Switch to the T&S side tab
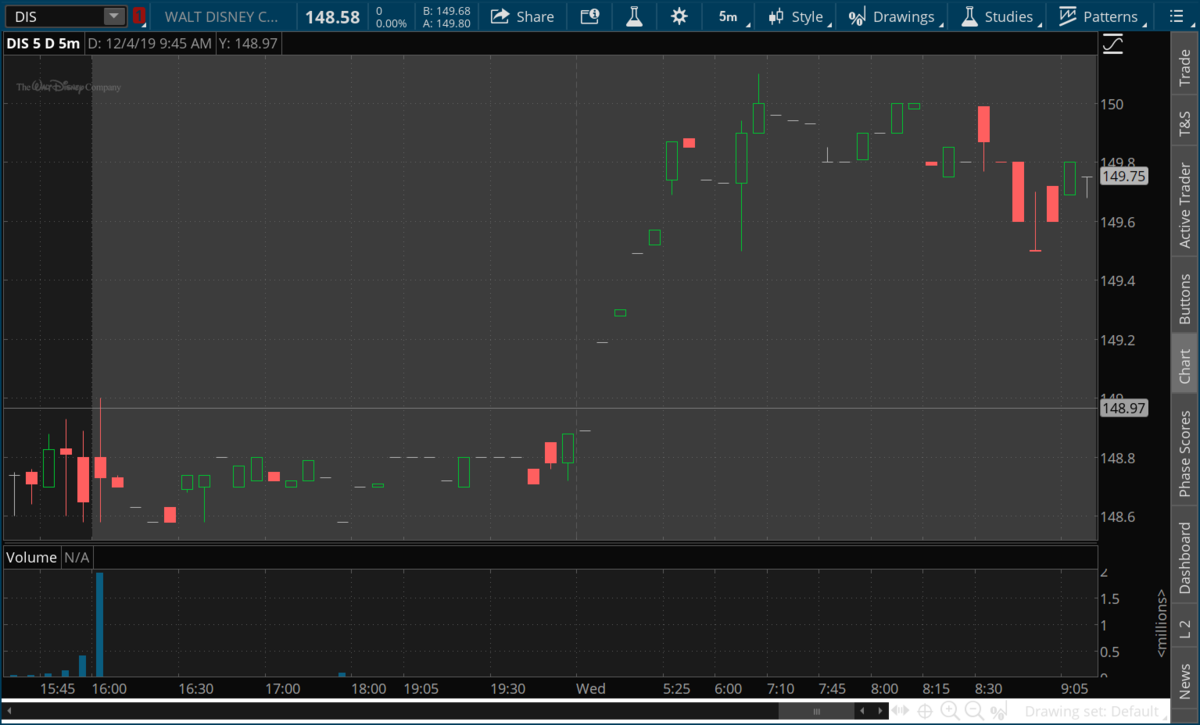 point(1185,123)
